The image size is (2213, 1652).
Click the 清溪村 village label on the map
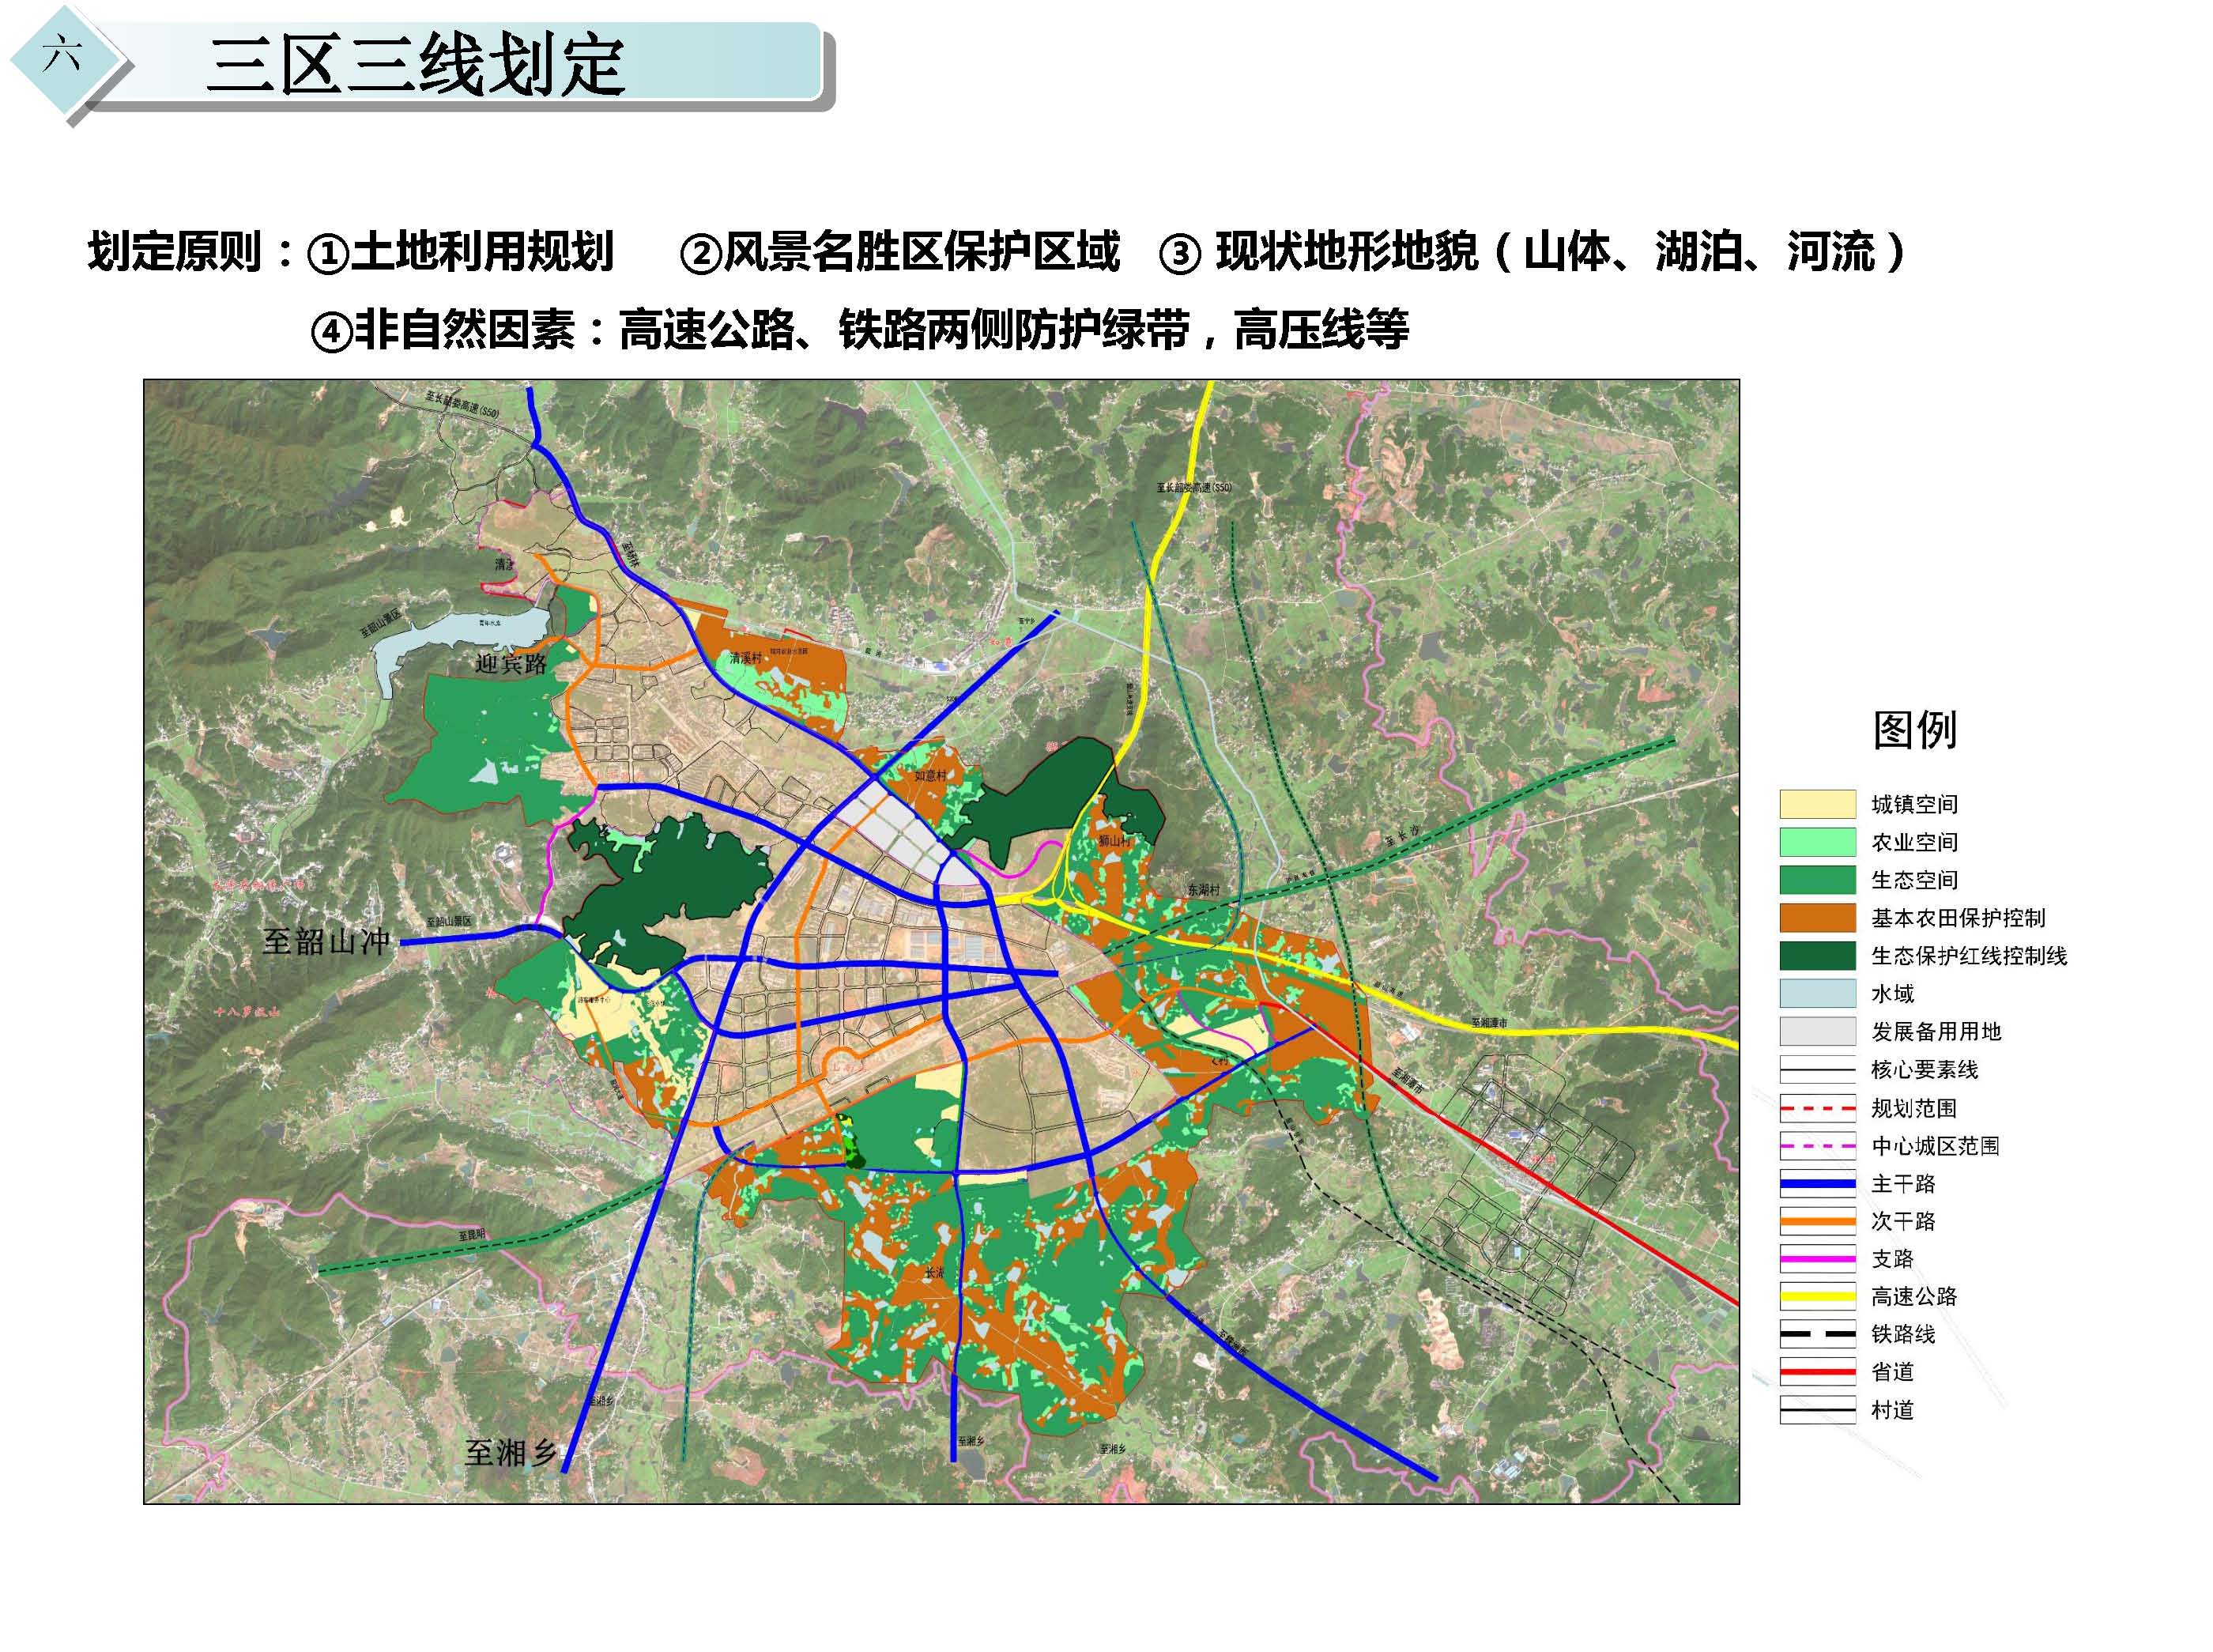point(746,658)
